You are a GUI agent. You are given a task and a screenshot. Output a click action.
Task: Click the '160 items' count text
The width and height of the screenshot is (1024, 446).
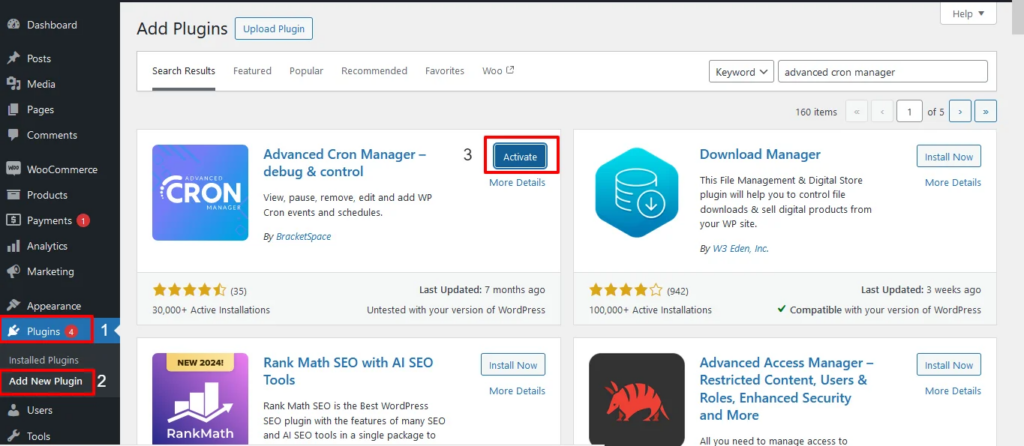(816, 112)
